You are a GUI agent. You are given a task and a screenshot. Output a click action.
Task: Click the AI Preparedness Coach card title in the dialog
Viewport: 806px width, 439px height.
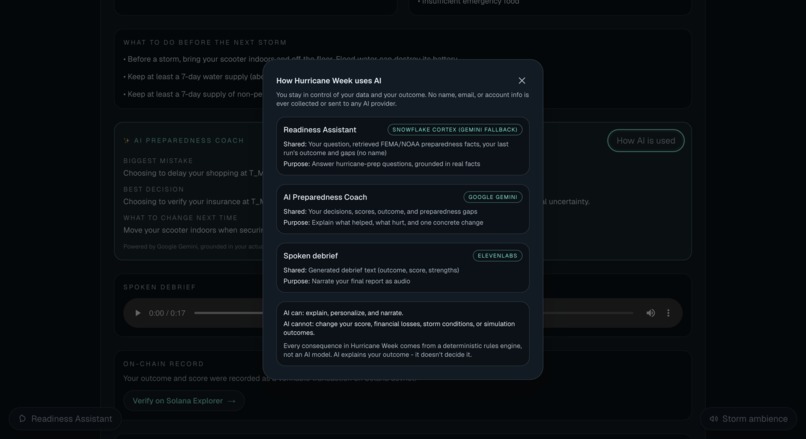[x=325, y=197]
